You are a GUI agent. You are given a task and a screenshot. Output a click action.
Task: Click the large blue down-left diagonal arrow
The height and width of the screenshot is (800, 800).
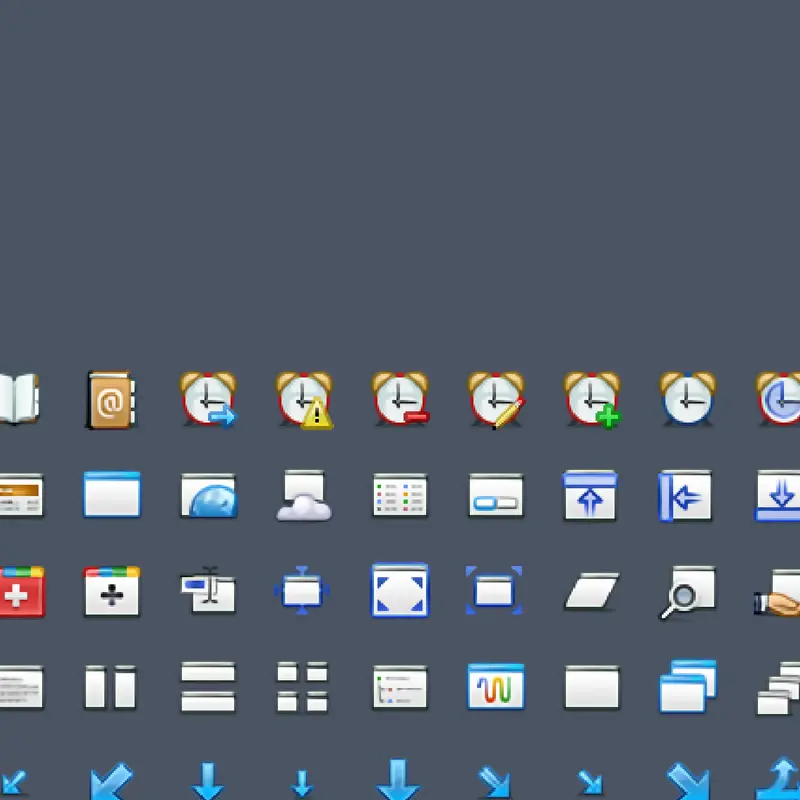pyautogui.click(x=112, y=781)
